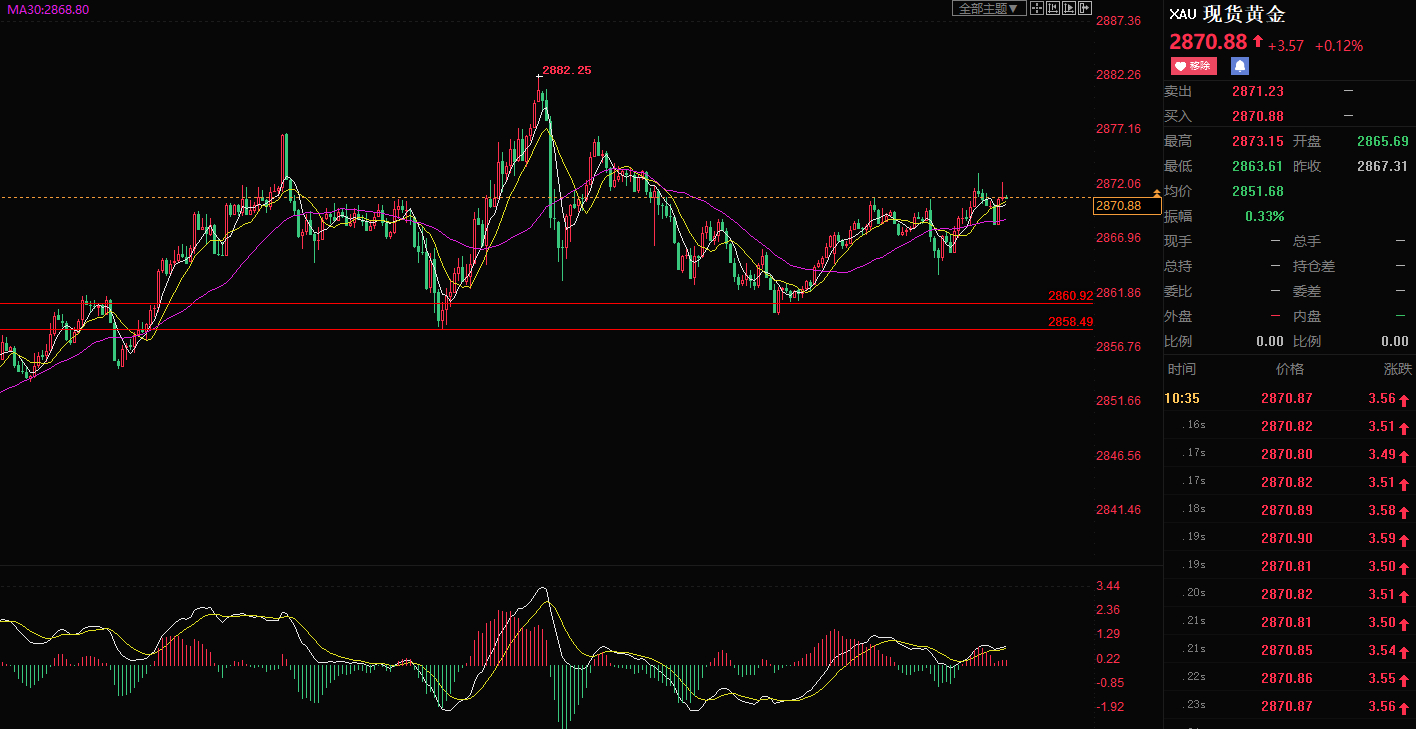Click the up arrow next to 3.54
Image resolution: width=1416 pixels, height=729 pixels.
click(x=1404, y=652)
